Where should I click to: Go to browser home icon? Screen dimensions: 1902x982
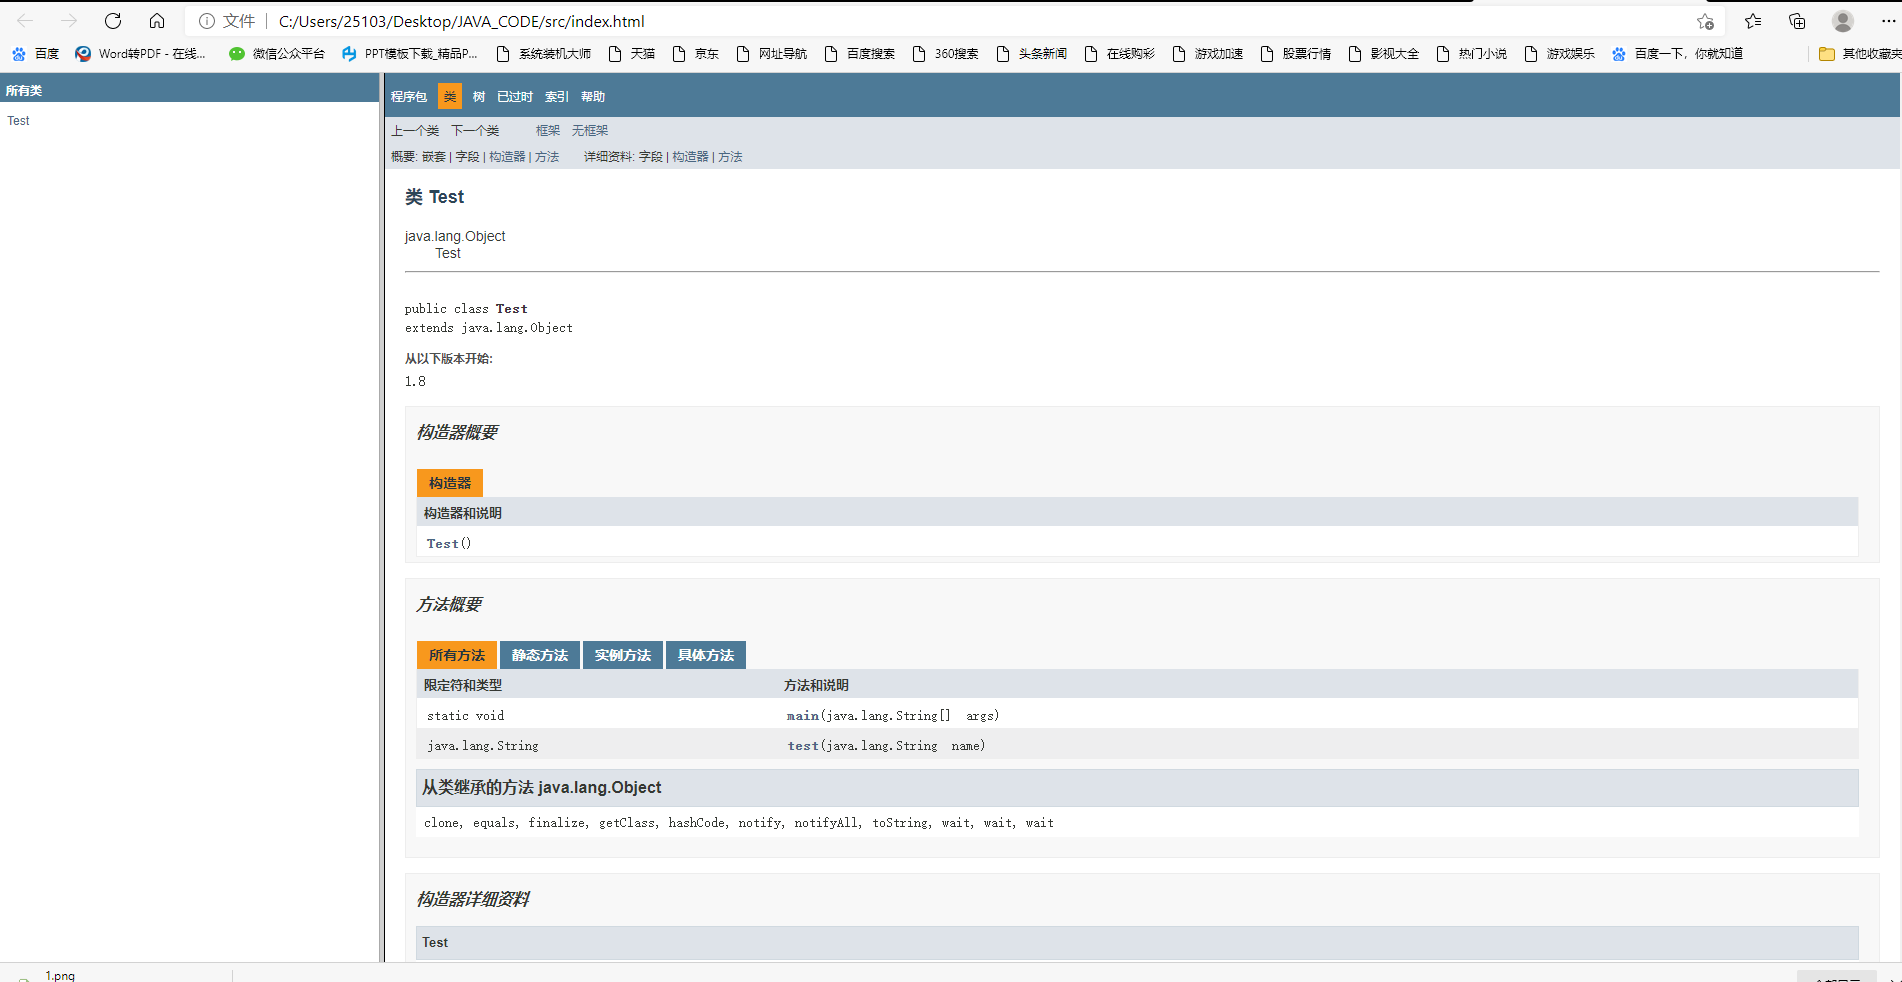coord(157,21)
